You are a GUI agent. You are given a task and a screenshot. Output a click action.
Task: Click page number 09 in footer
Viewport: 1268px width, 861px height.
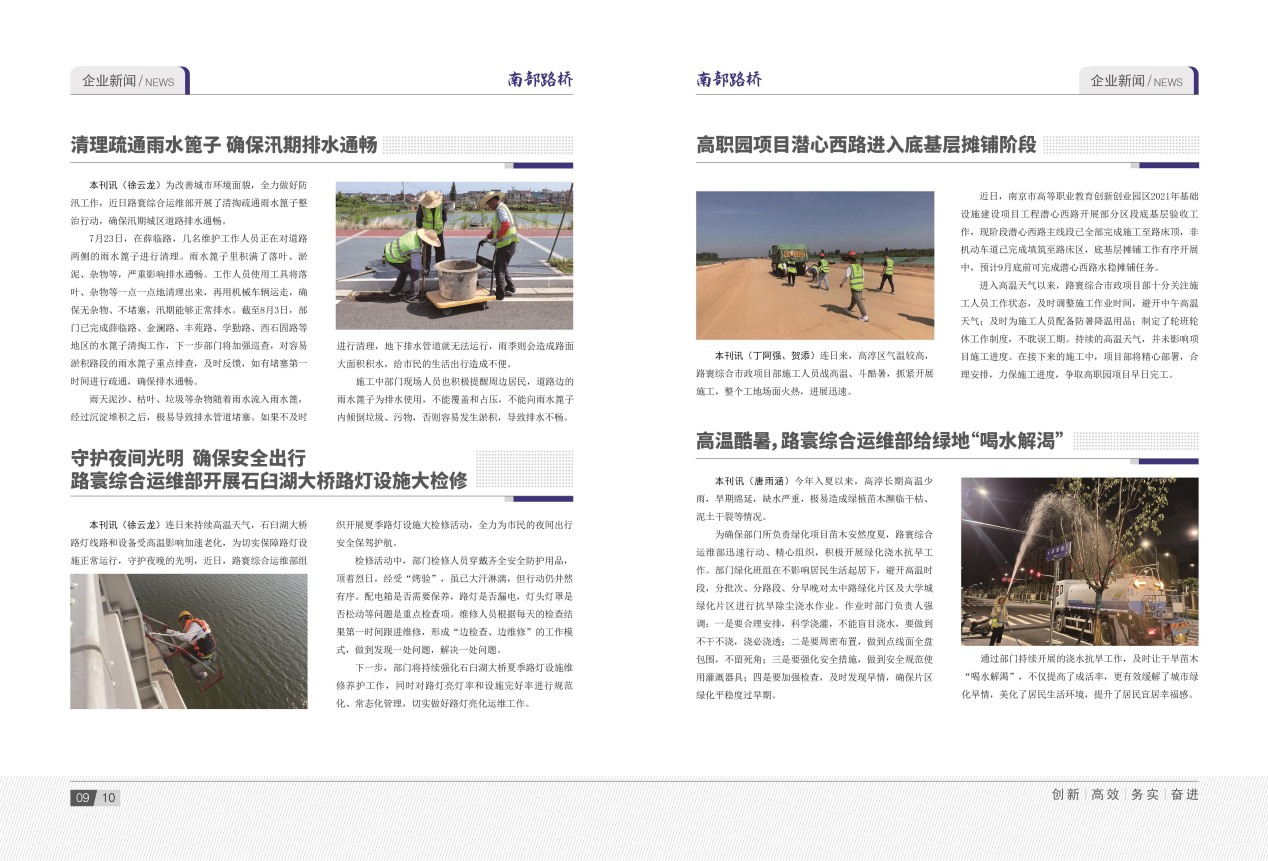[x=82, y=798]
